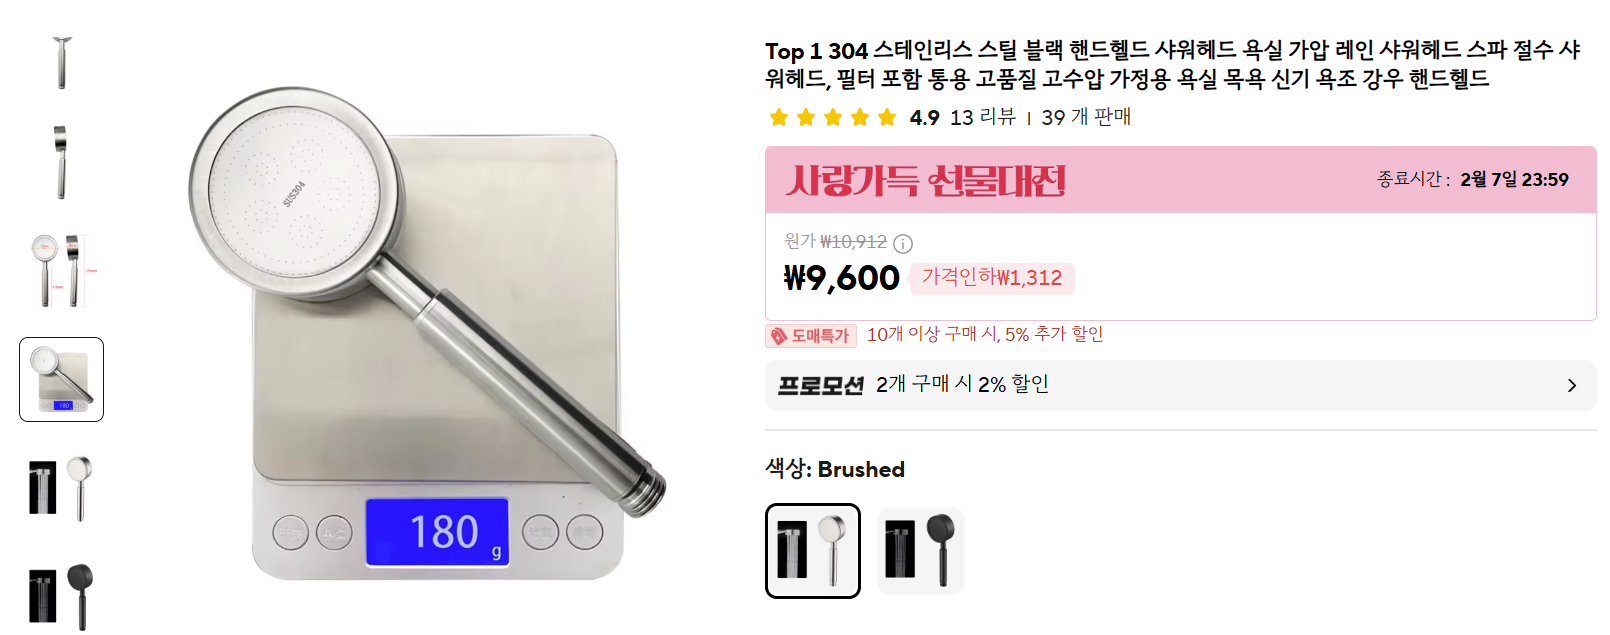Click the wholesale deal tag icon

tap(779, 336)
